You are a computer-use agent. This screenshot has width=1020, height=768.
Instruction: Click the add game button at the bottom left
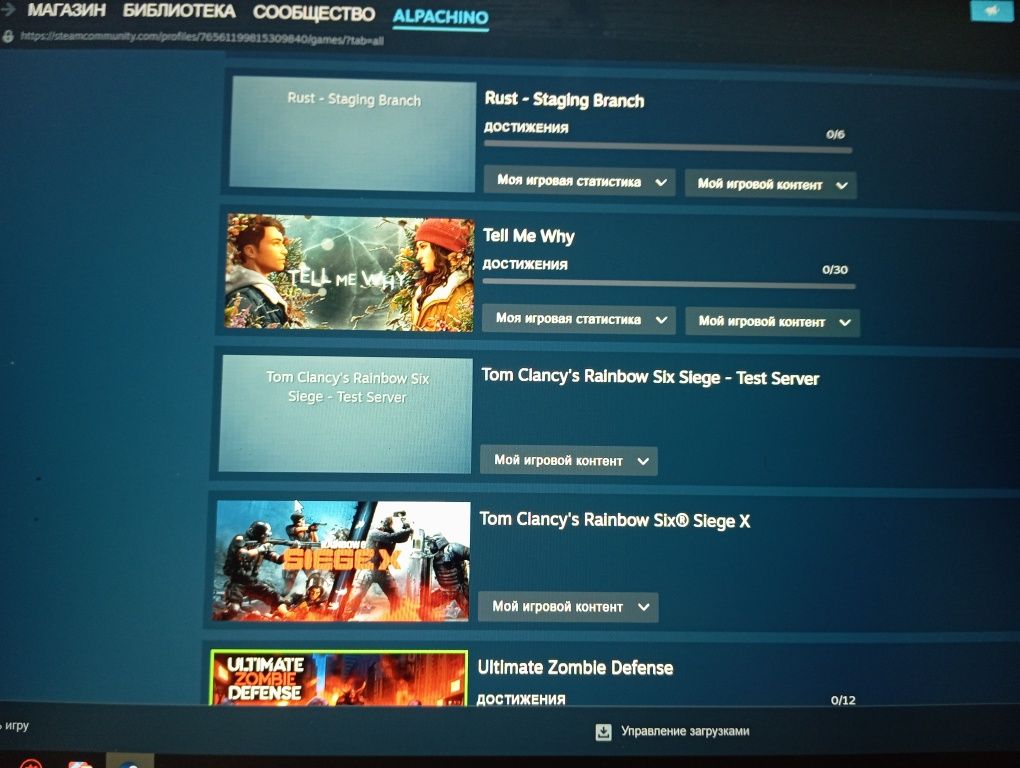click(x=14, y=726)
